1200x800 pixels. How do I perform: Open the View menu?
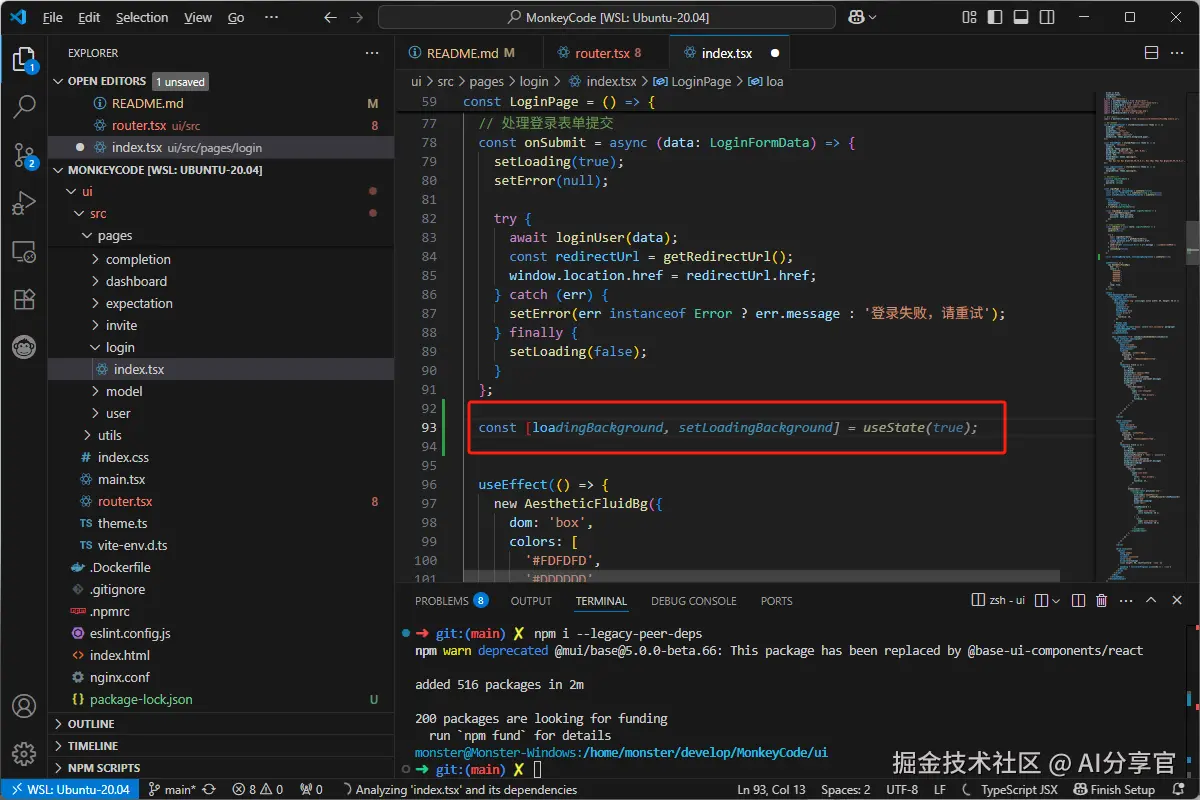tap(198, 17)
